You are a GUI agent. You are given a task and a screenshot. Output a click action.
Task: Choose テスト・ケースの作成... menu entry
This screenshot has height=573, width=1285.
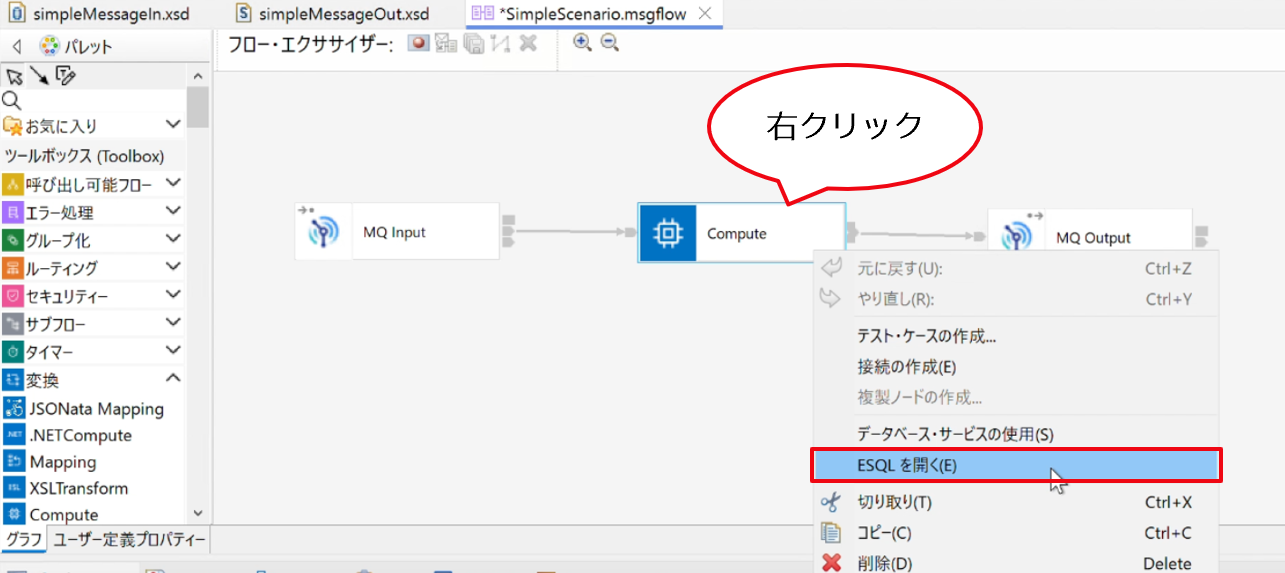point(1018,336)
